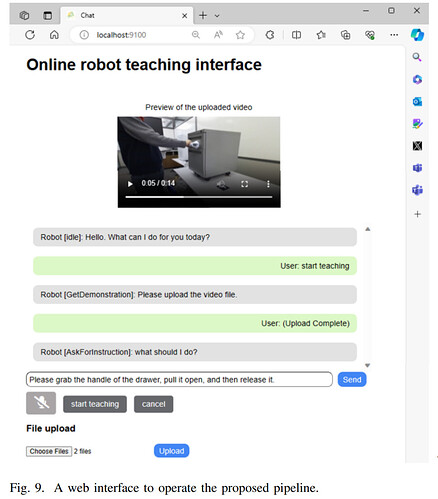
Task: Click the Upload button
Action: [x=171, y=451]
